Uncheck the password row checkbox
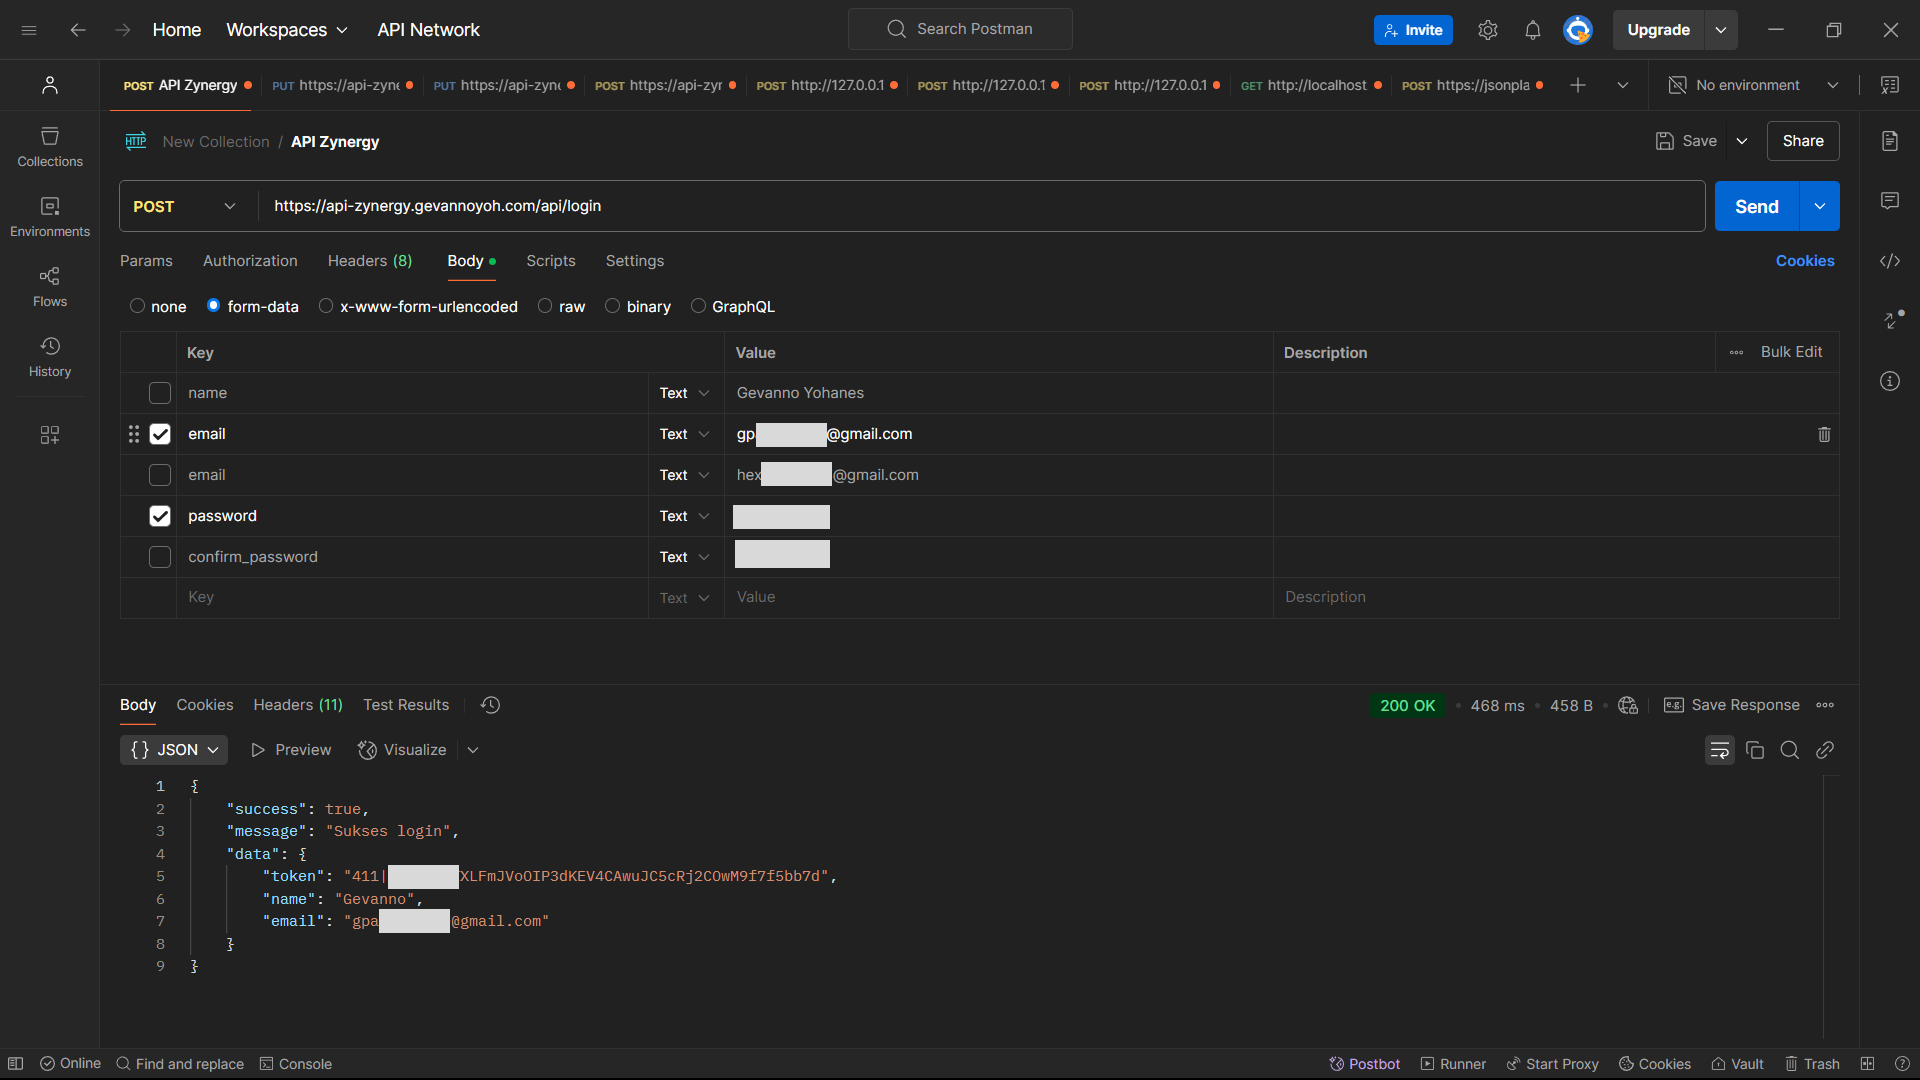 pyautogui.click(x=160, y=516)
